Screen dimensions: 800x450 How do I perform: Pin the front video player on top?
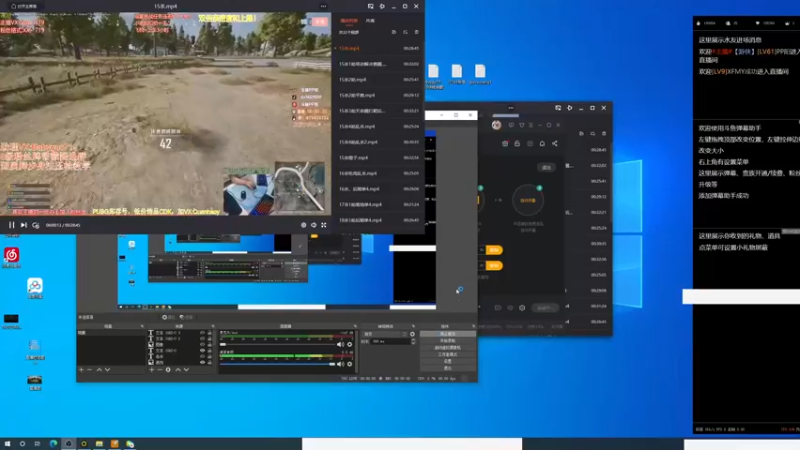tap(382, 6)
